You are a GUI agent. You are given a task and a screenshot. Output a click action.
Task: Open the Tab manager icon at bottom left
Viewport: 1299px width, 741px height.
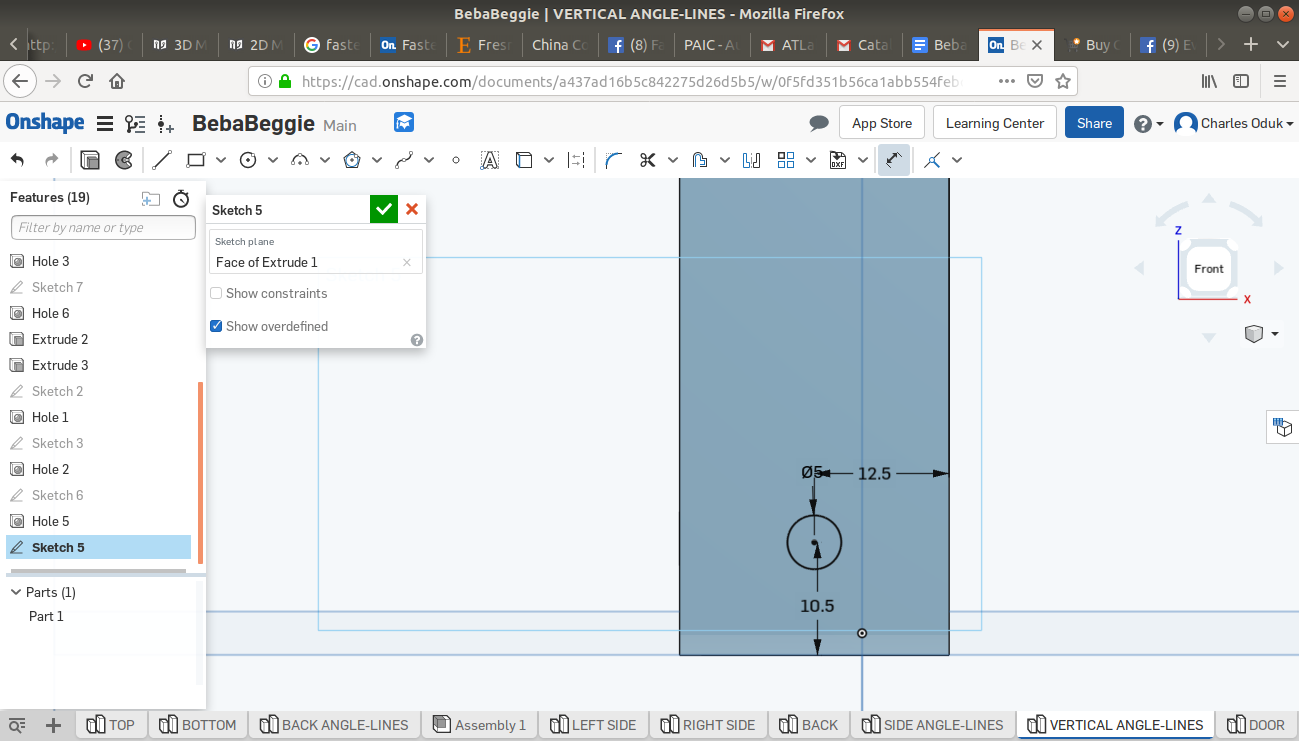tap(17, 725)
